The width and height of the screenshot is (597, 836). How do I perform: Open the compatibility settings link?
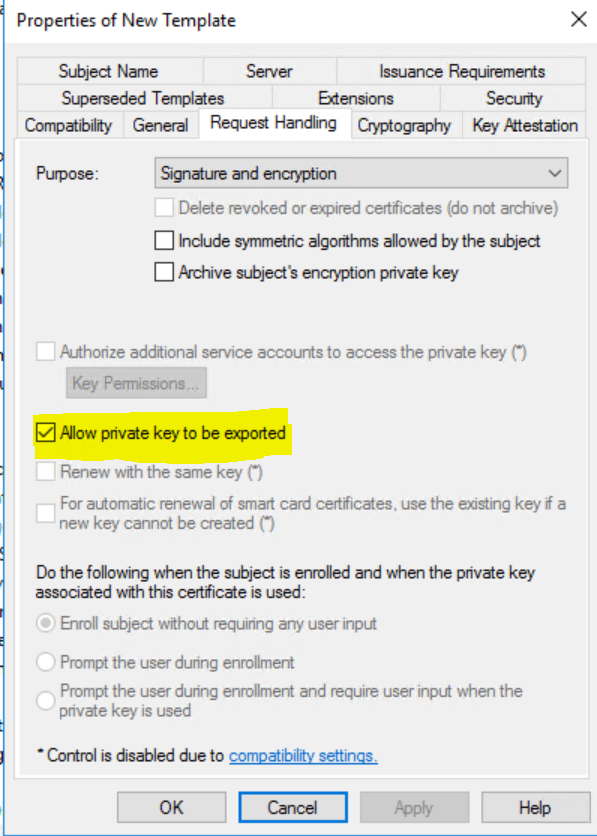click(x=303, y=755)
